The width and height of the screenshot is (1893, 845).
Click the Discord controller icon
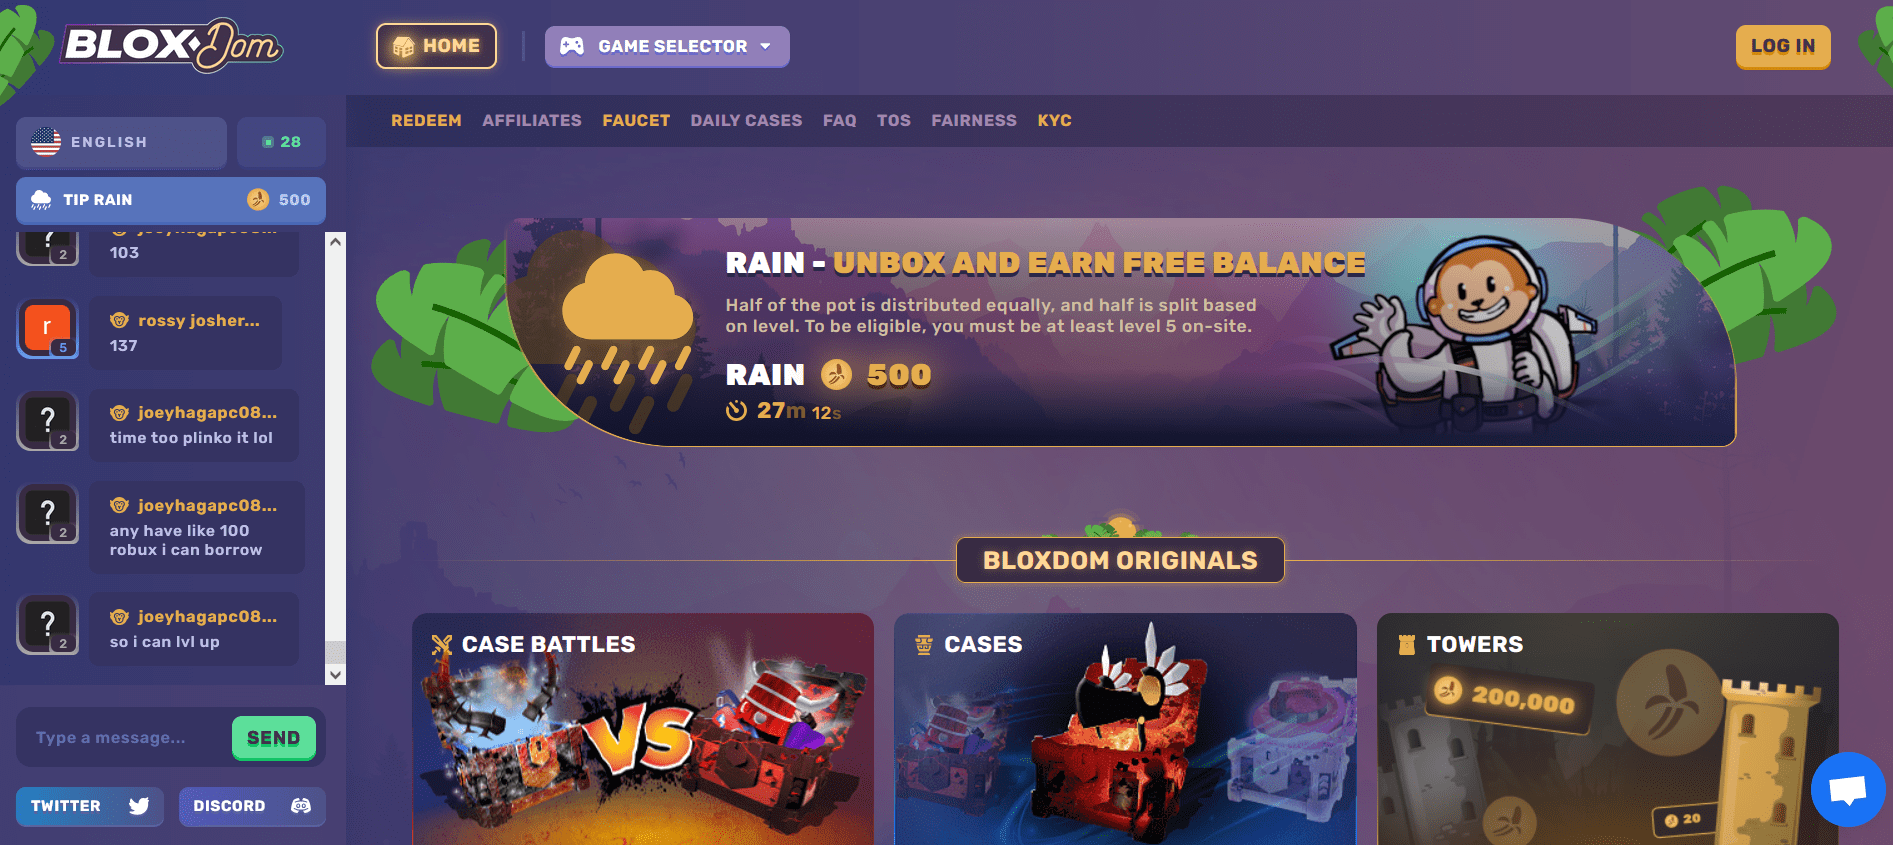(x=301, y=806)
